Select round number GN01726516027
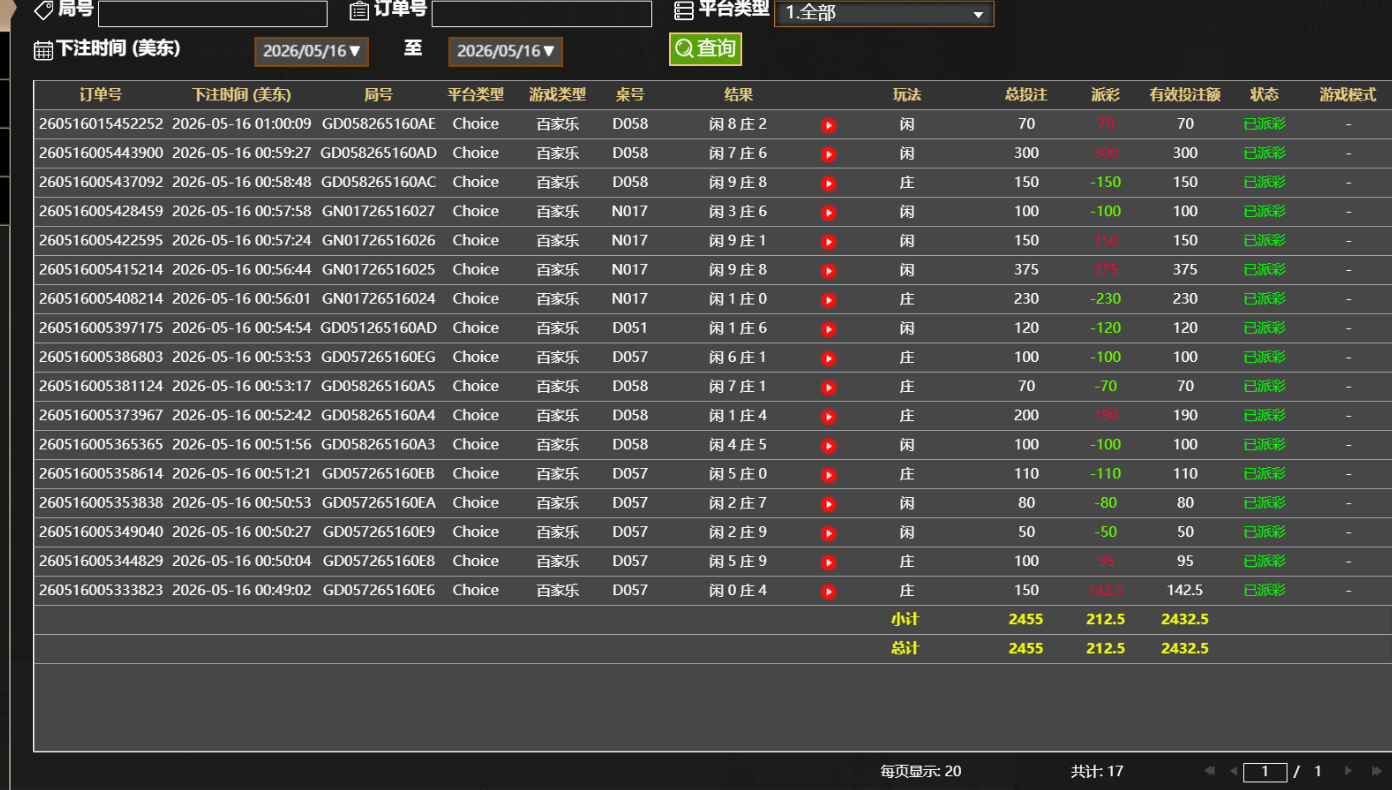Image resolution: width=1392 pixels, height=790 pixels. click(x=378, y=211)
